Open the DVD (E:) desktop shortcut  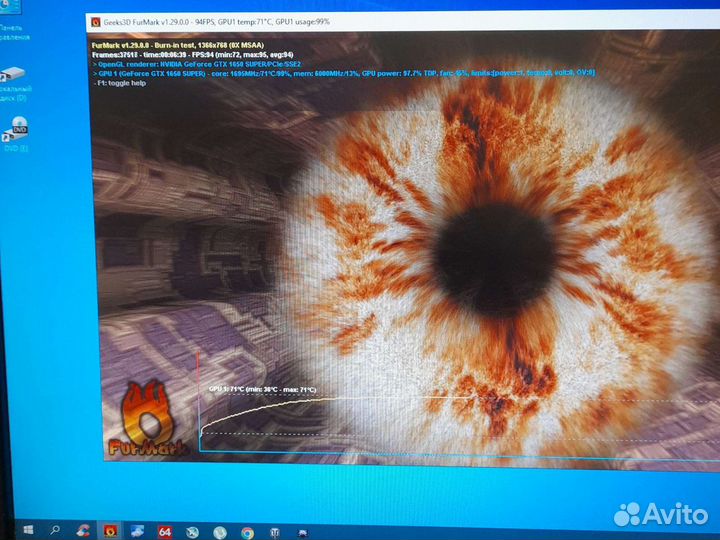pyautogui.click(x=16, y=134)
